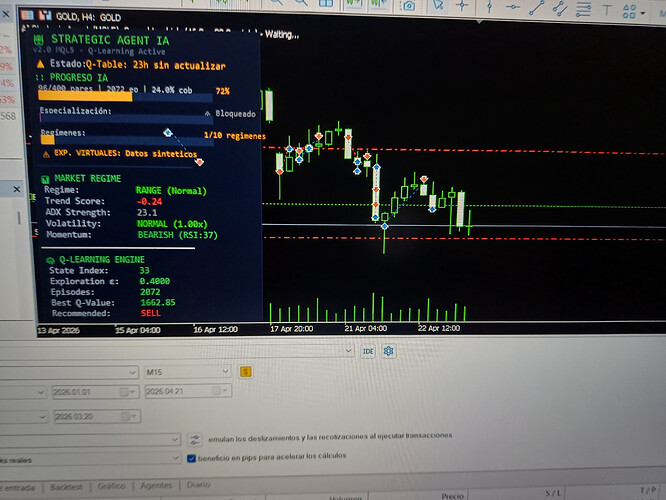666x500 pixels.
Task: Toggle 'beneficio en pips' checkbox
Action: [x=192, y=458]
